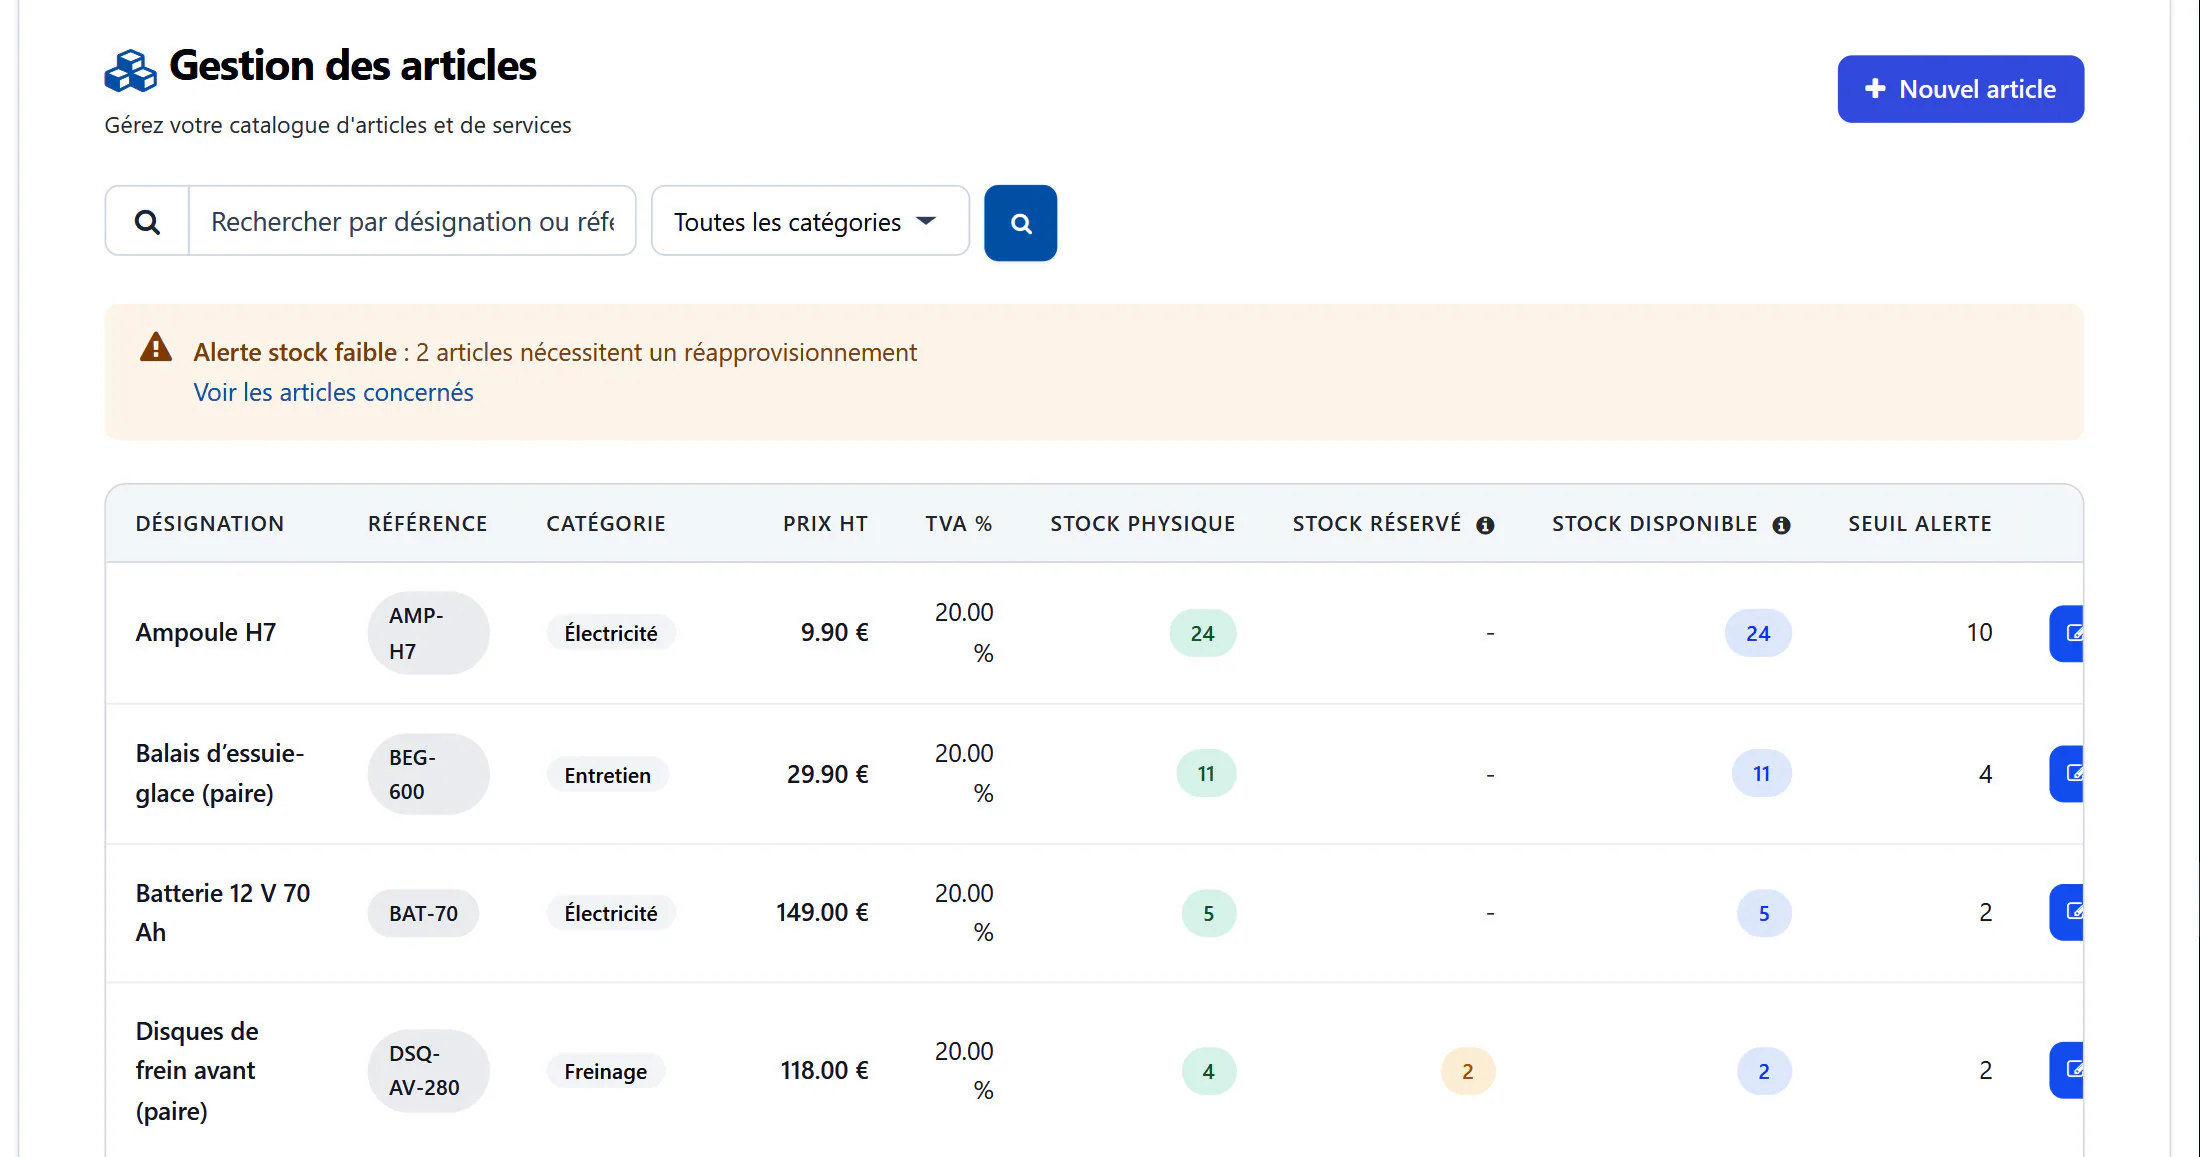Screen dimensions: 2200x1157
Task: Click the 9.90 € price cell
Action: click(834, 632)
